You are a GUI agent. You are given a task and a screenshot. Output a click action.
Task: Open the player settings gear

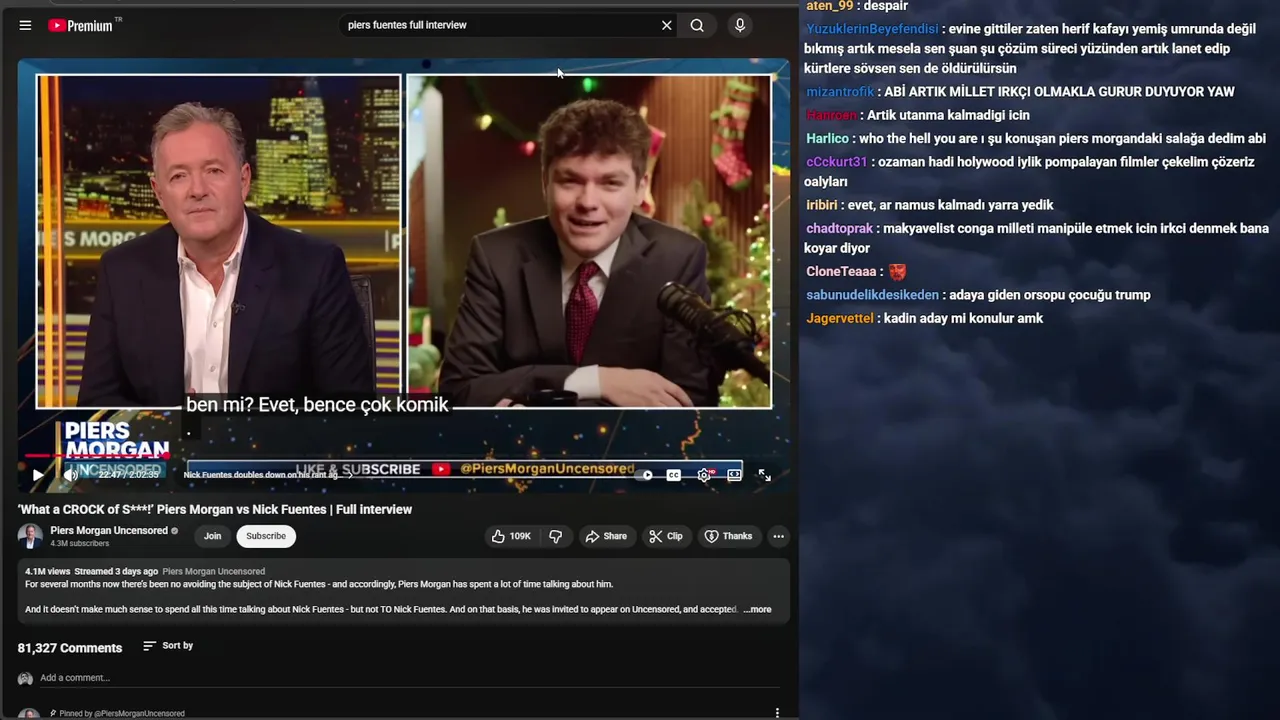click(704, 475)
